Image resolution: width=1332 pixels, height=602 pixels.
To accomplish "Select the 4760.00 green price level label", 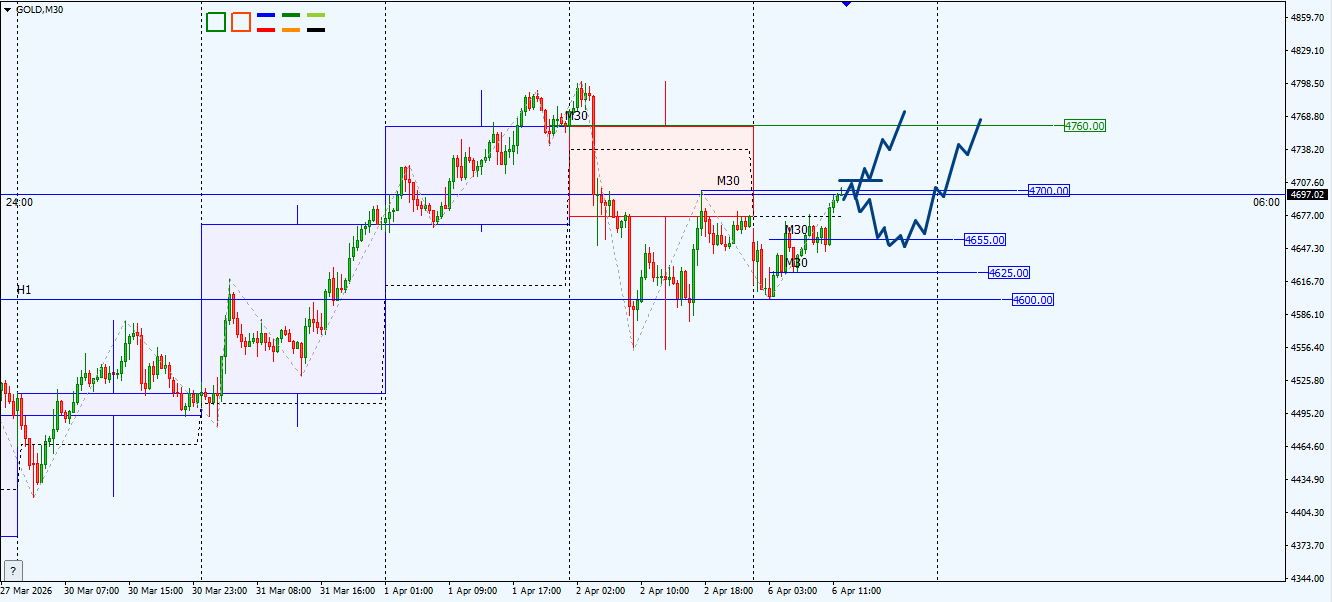I will click(x=1085, y=126).
